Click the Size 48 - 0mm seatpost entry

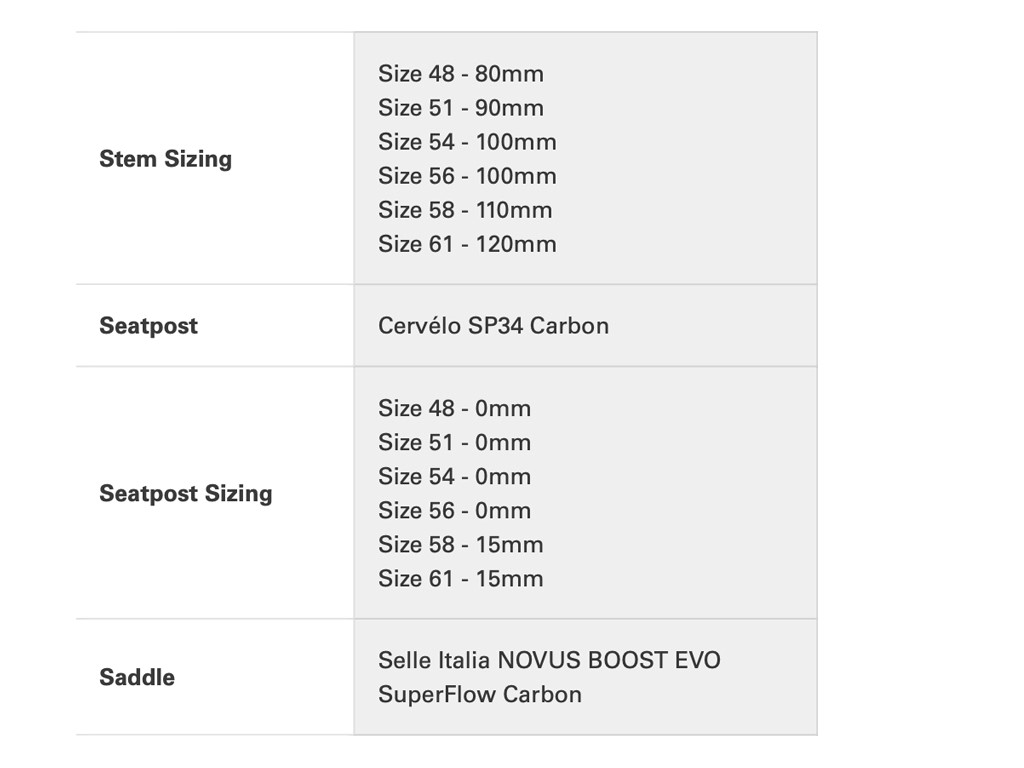pos(454,409)
